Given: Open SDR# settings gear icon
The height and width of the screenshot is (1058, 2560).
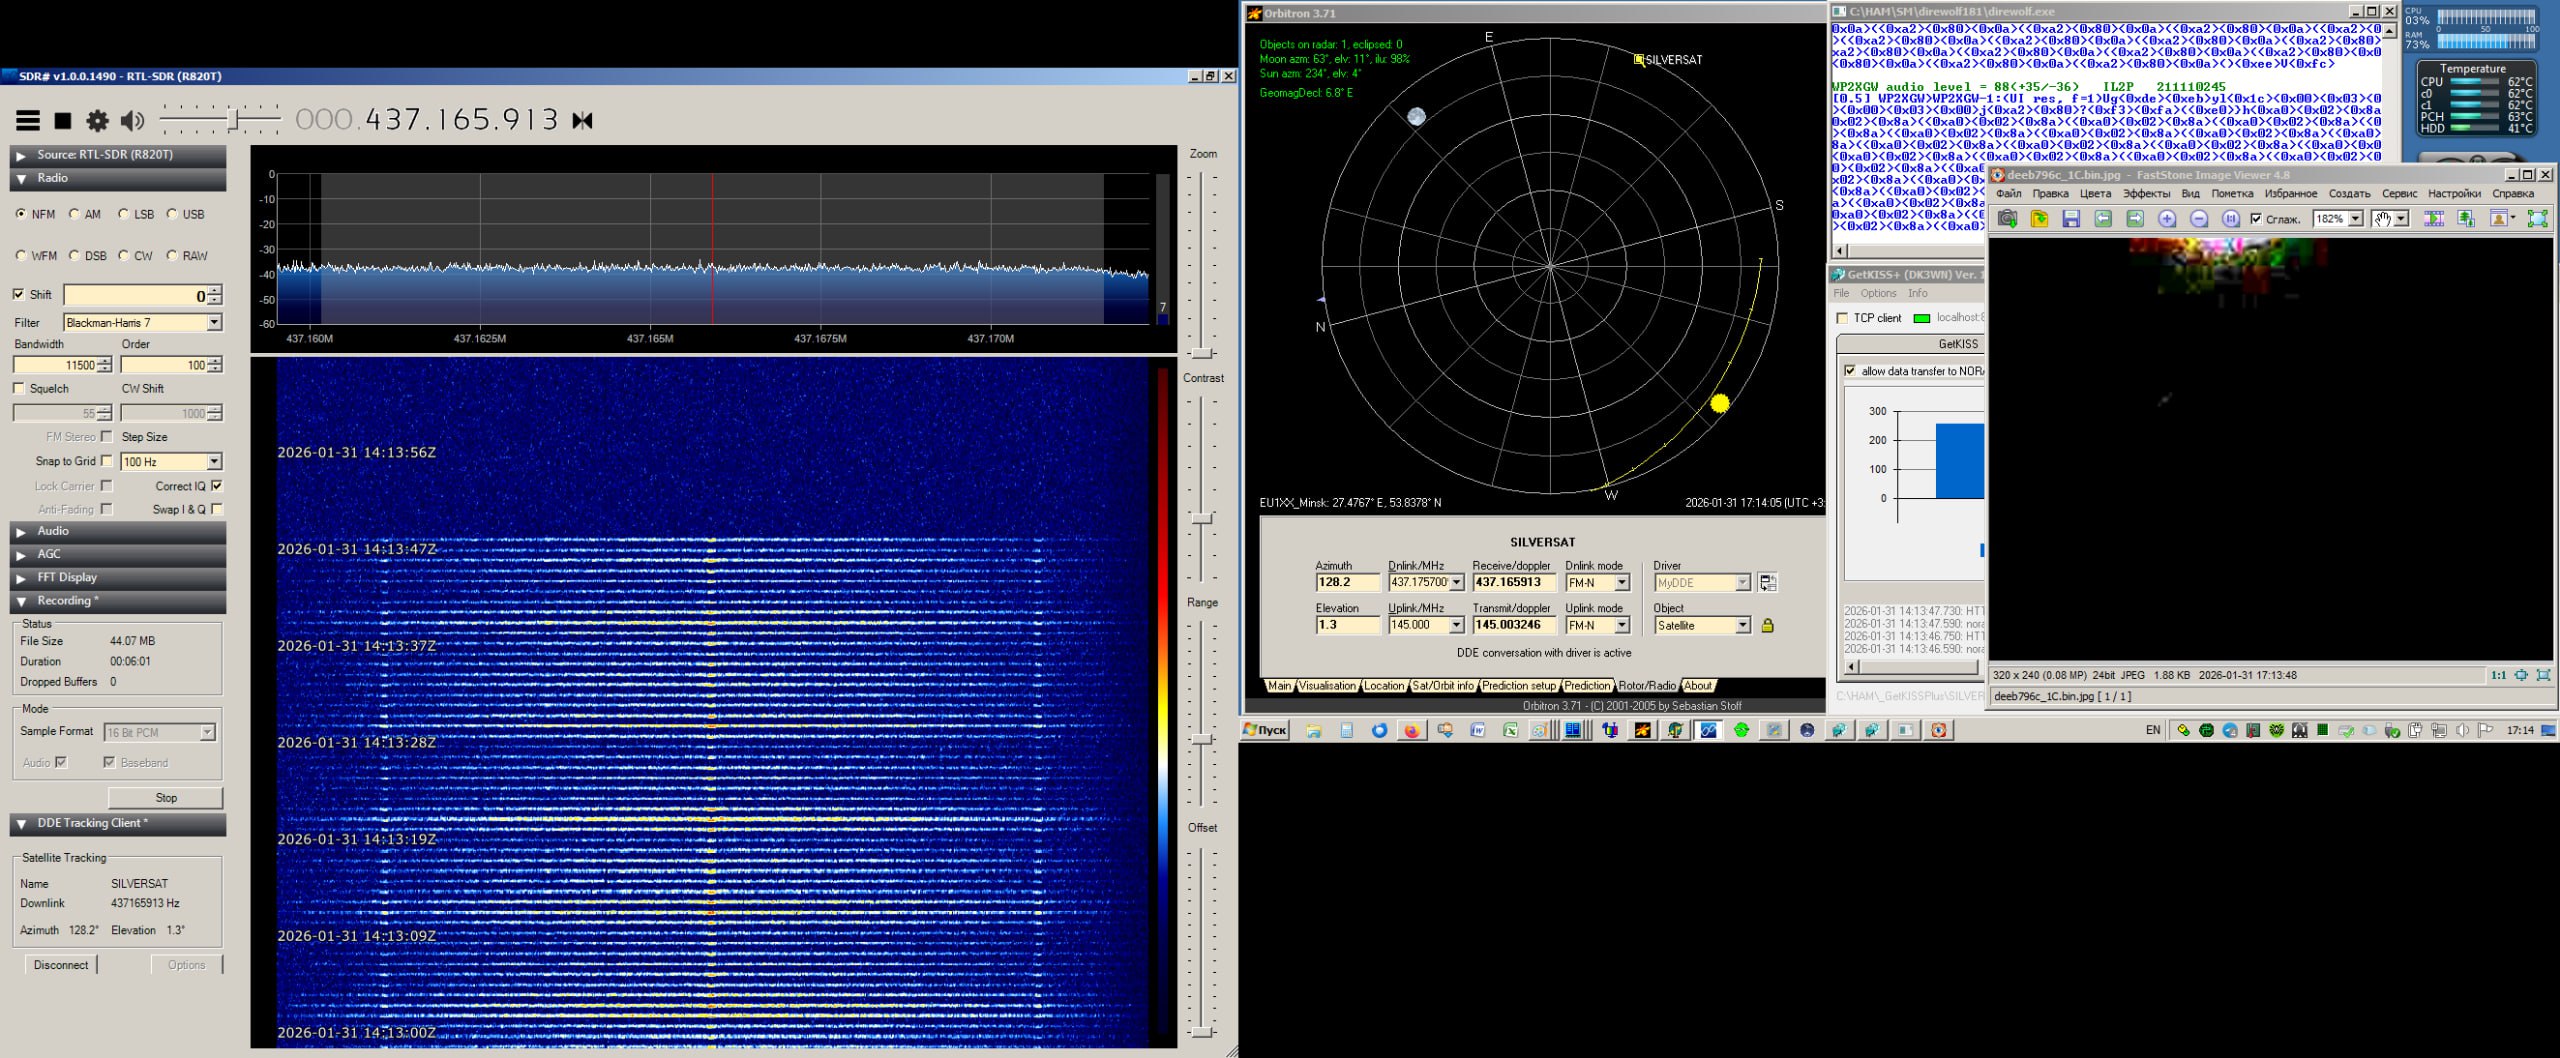Looking at the screenshot, I should (x=97, y=121).
